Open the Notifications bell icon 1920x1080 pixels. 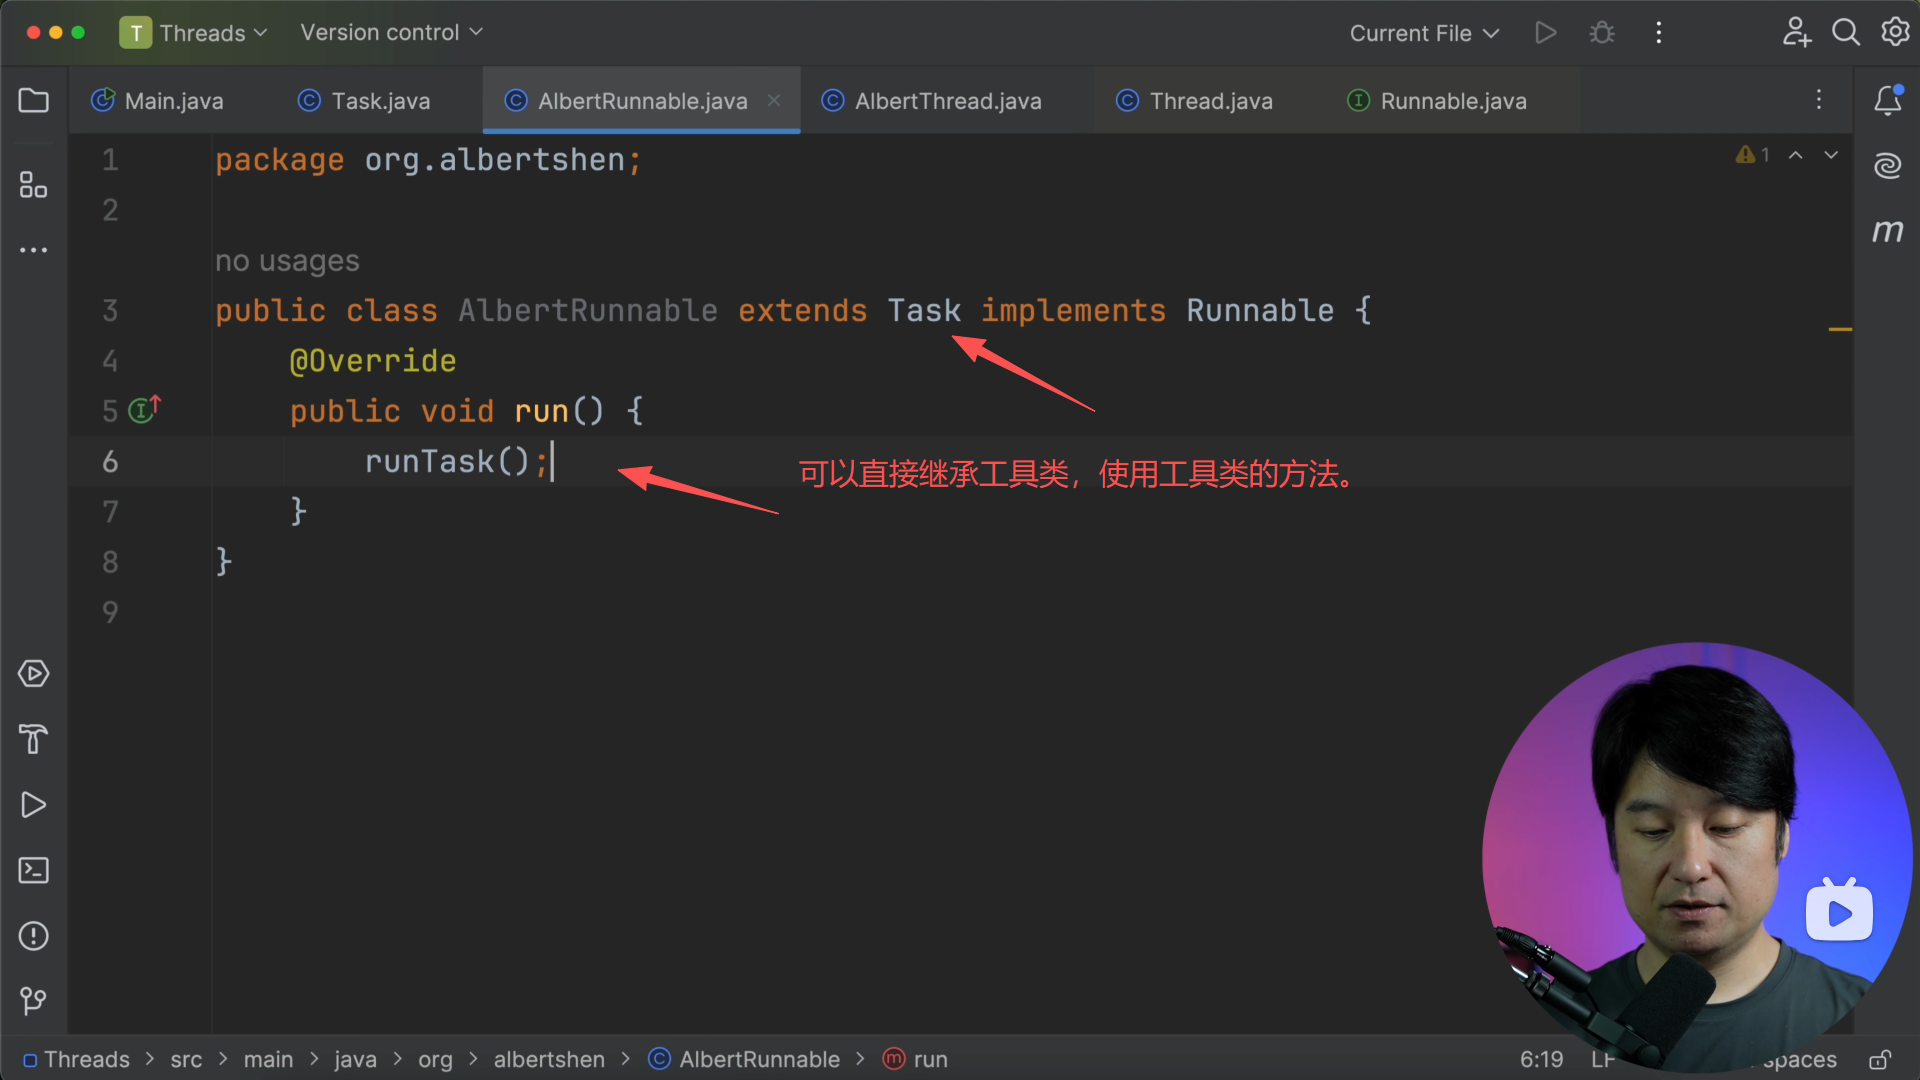1887,100
